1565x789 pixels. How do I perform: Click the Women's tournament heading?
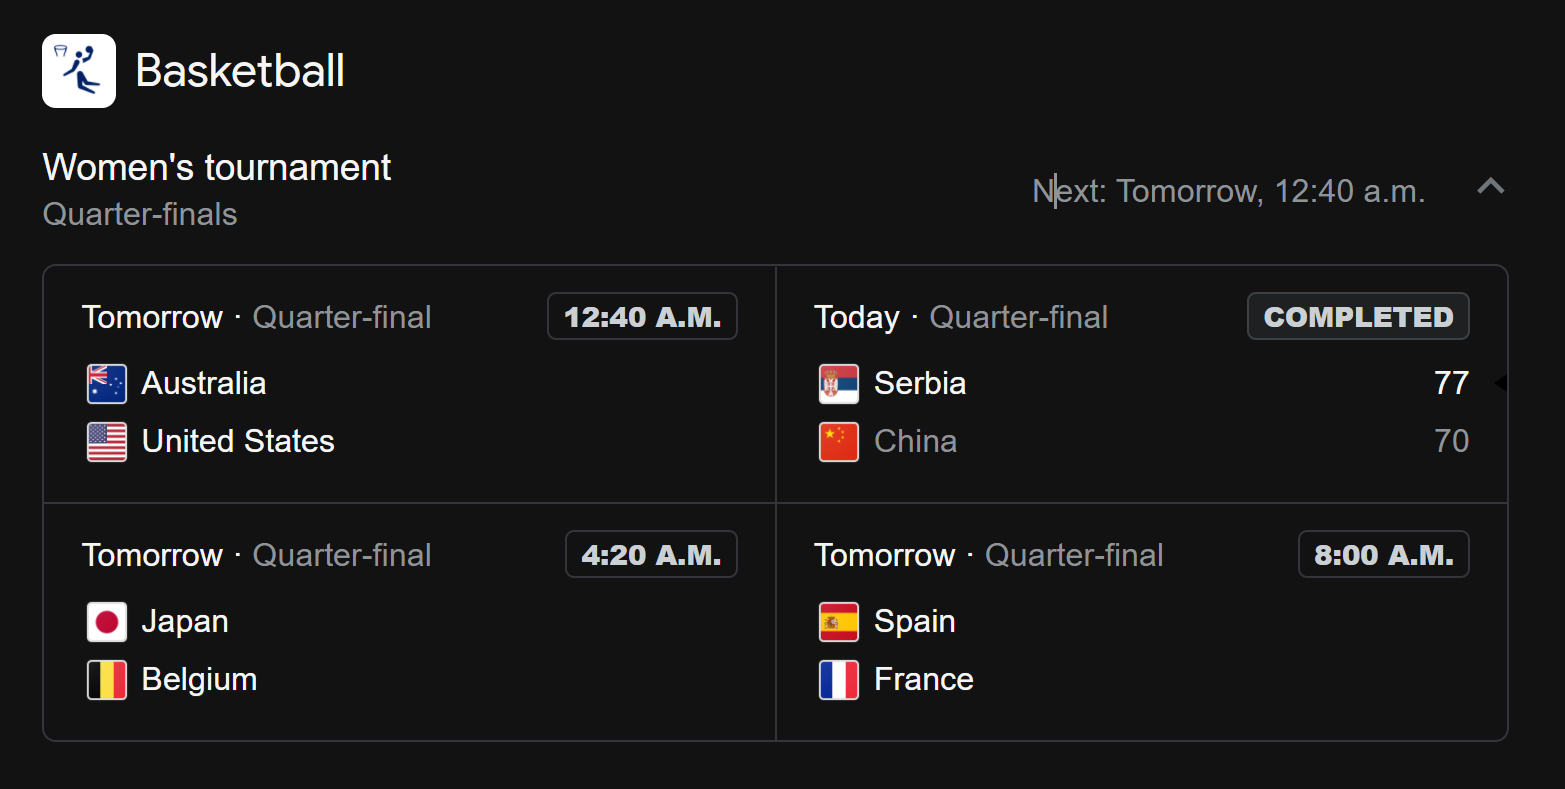coord(217,167)
